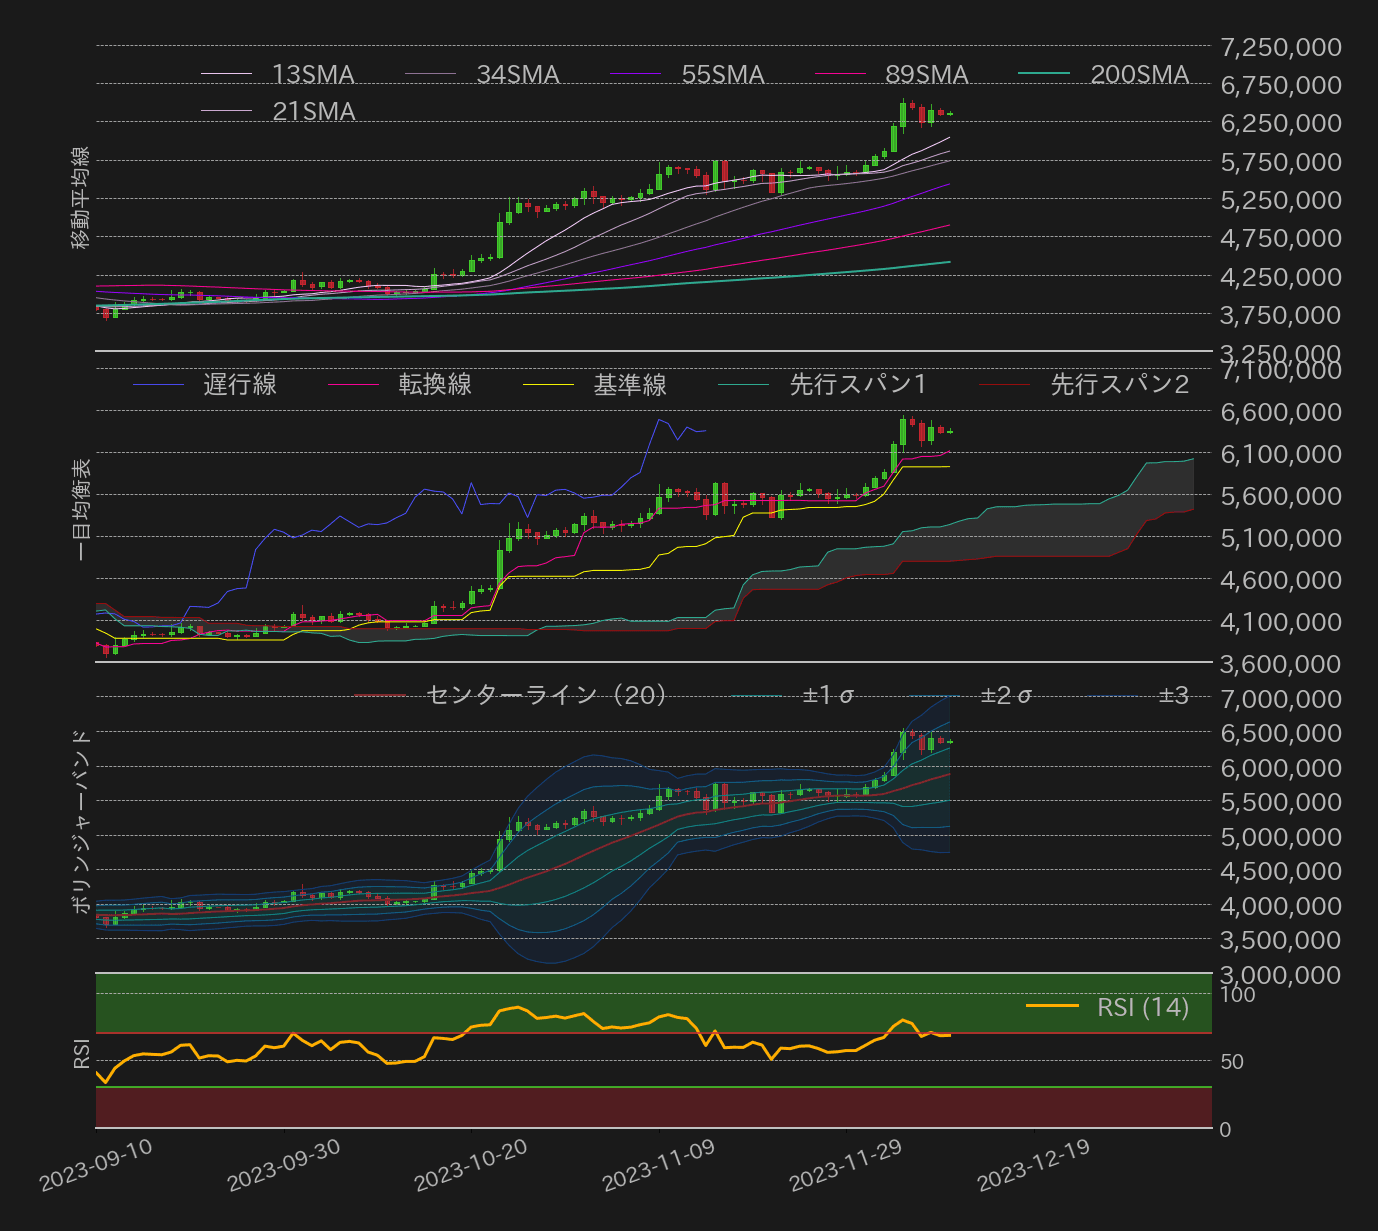Click the 移動平均線 axis title
This screenshot has height=1231, width=1378.
click(x=81, y=198)
